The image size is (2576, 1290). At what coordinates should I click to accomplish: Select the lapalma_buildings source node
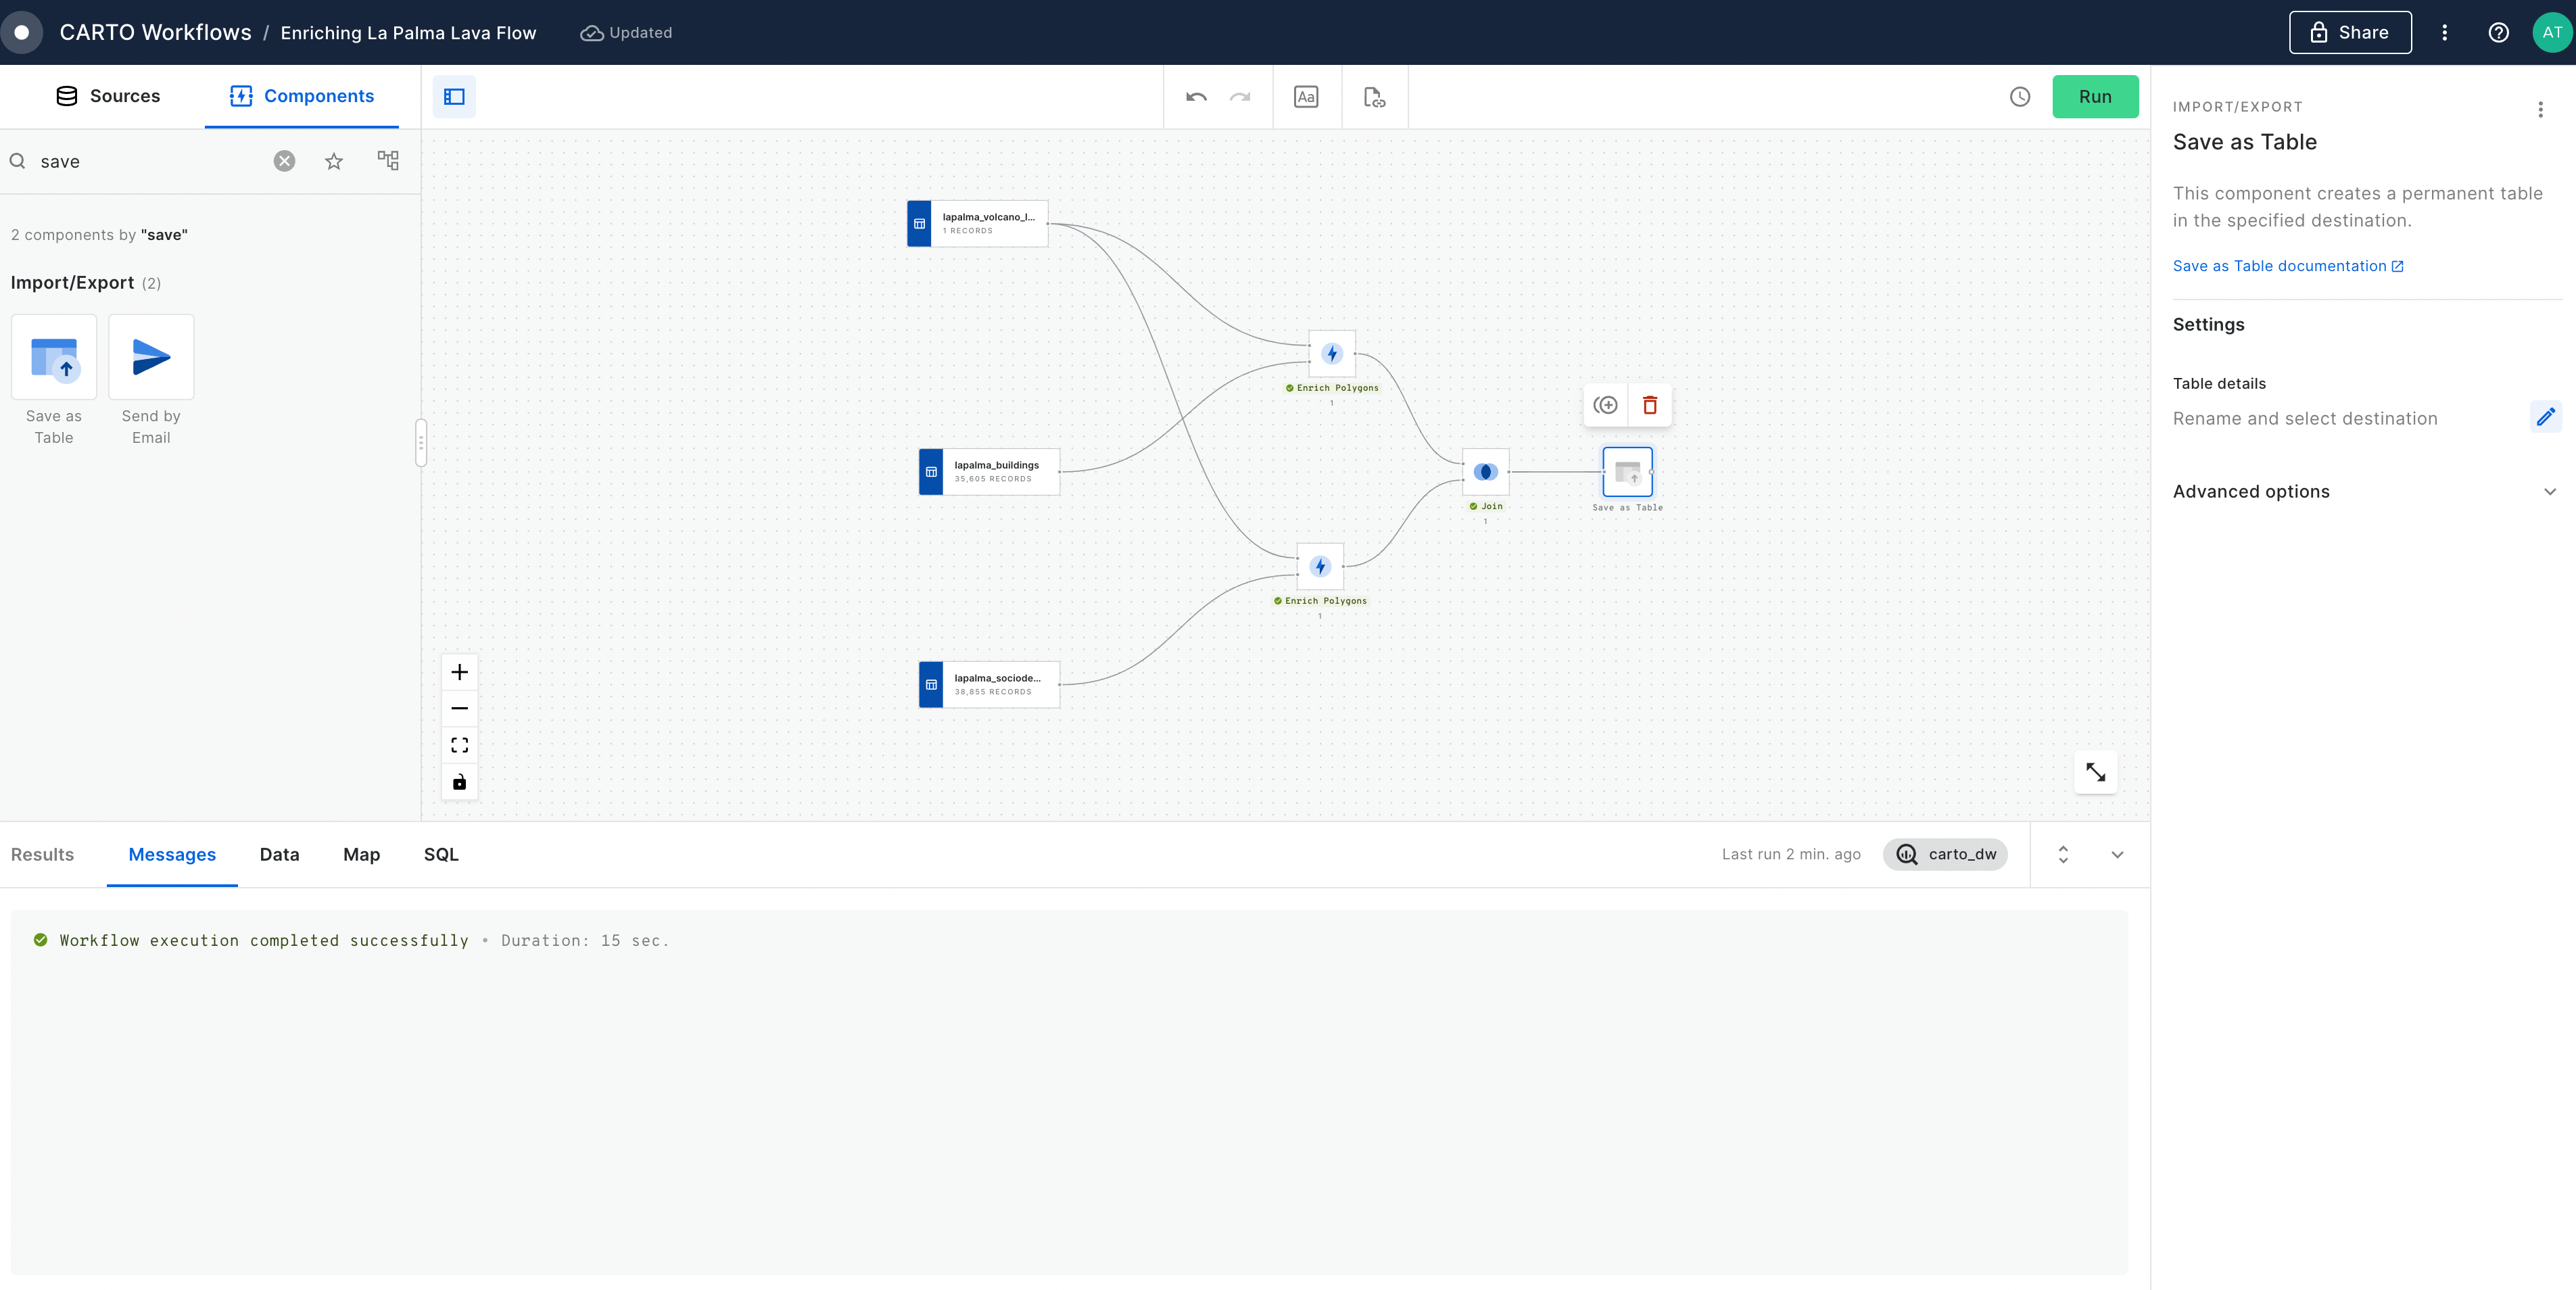tap(989, 471)
